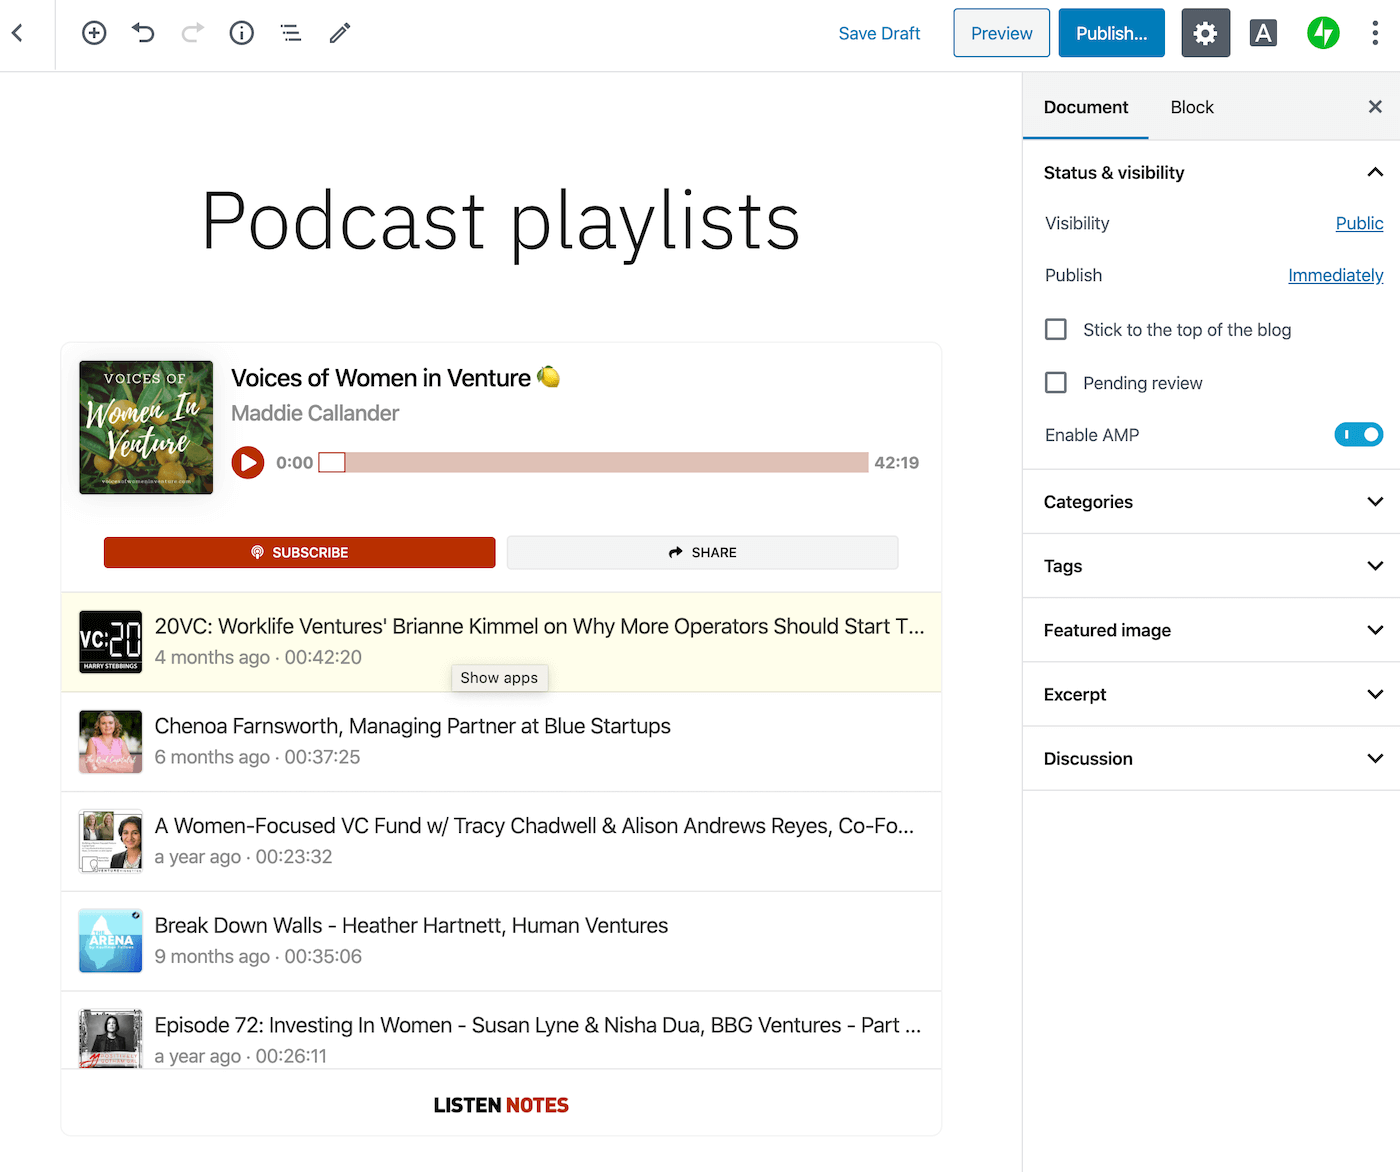This screenshot has height=1172, width=1400.
Task: Click the 20VC episode thumbnail
Action: click(111, 642)
